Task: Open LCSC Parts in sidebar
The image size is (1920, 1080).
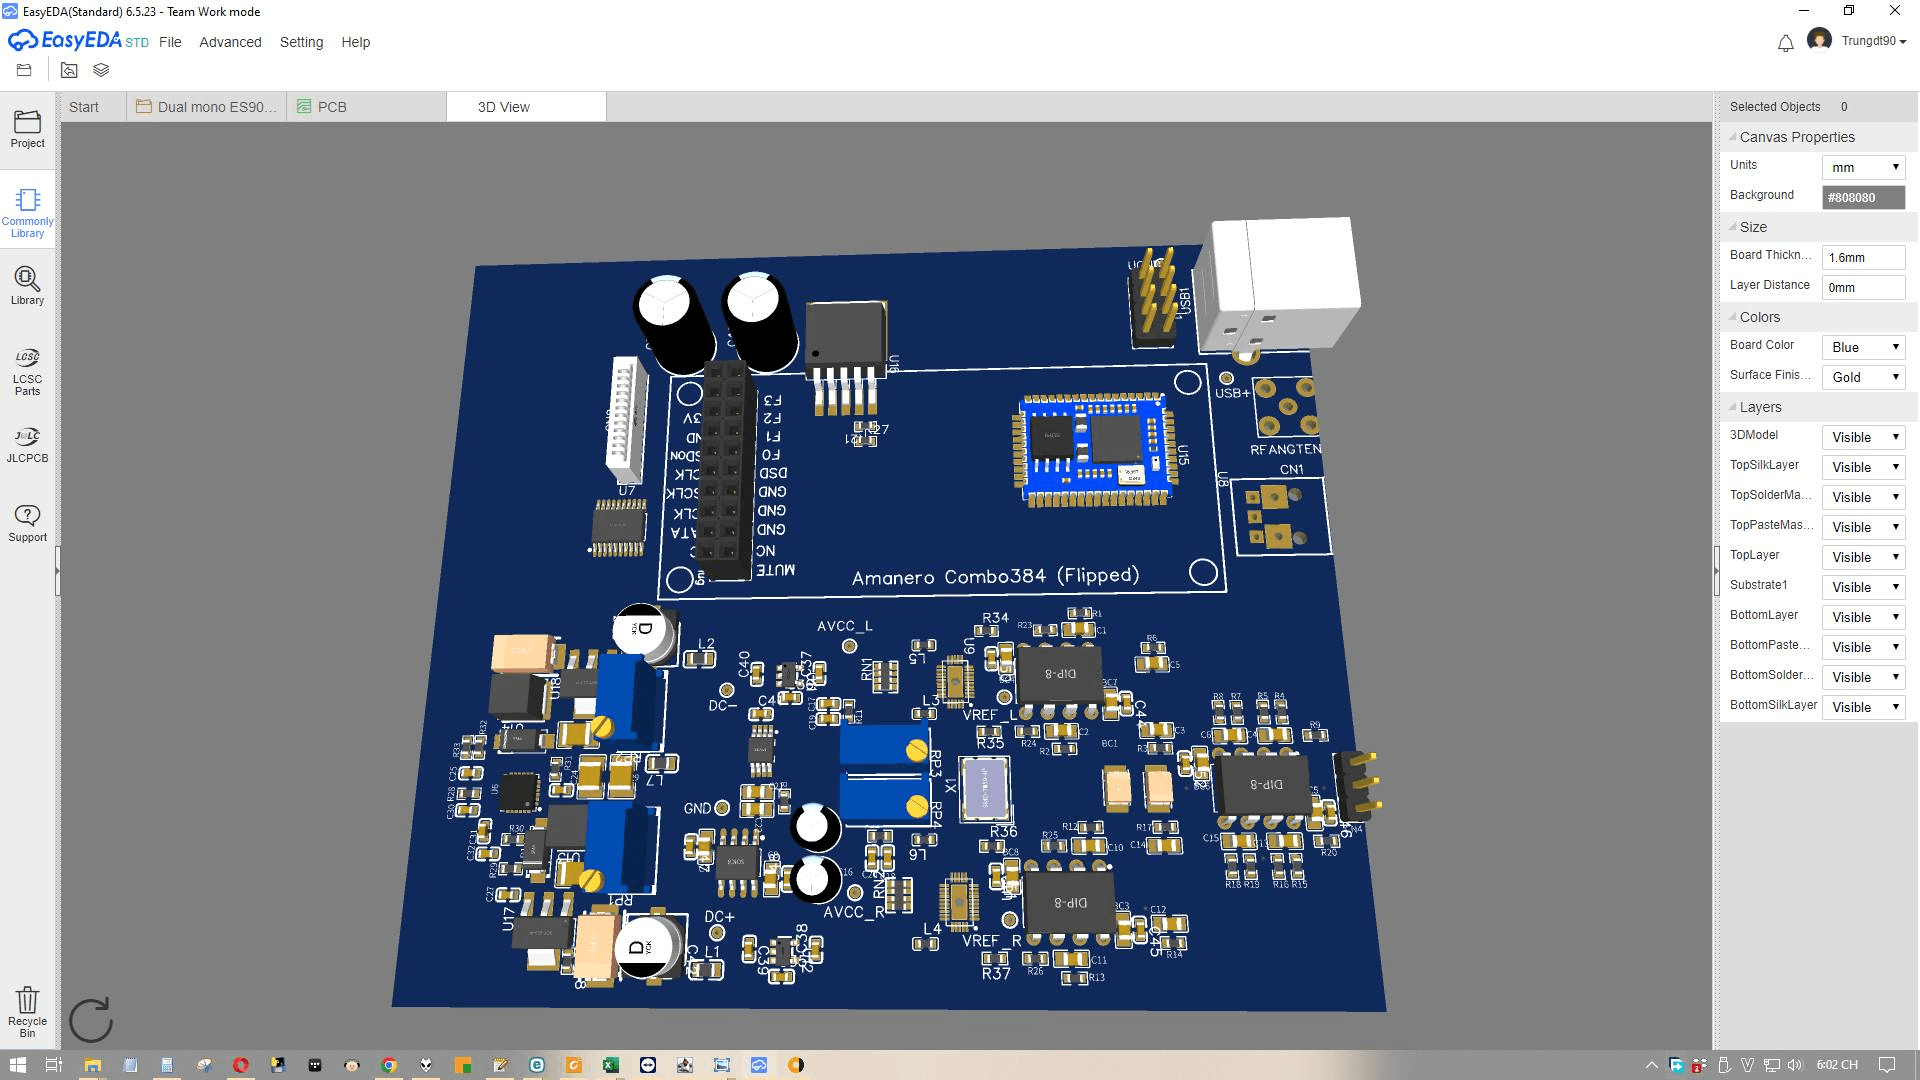Action: coord(27,371)
